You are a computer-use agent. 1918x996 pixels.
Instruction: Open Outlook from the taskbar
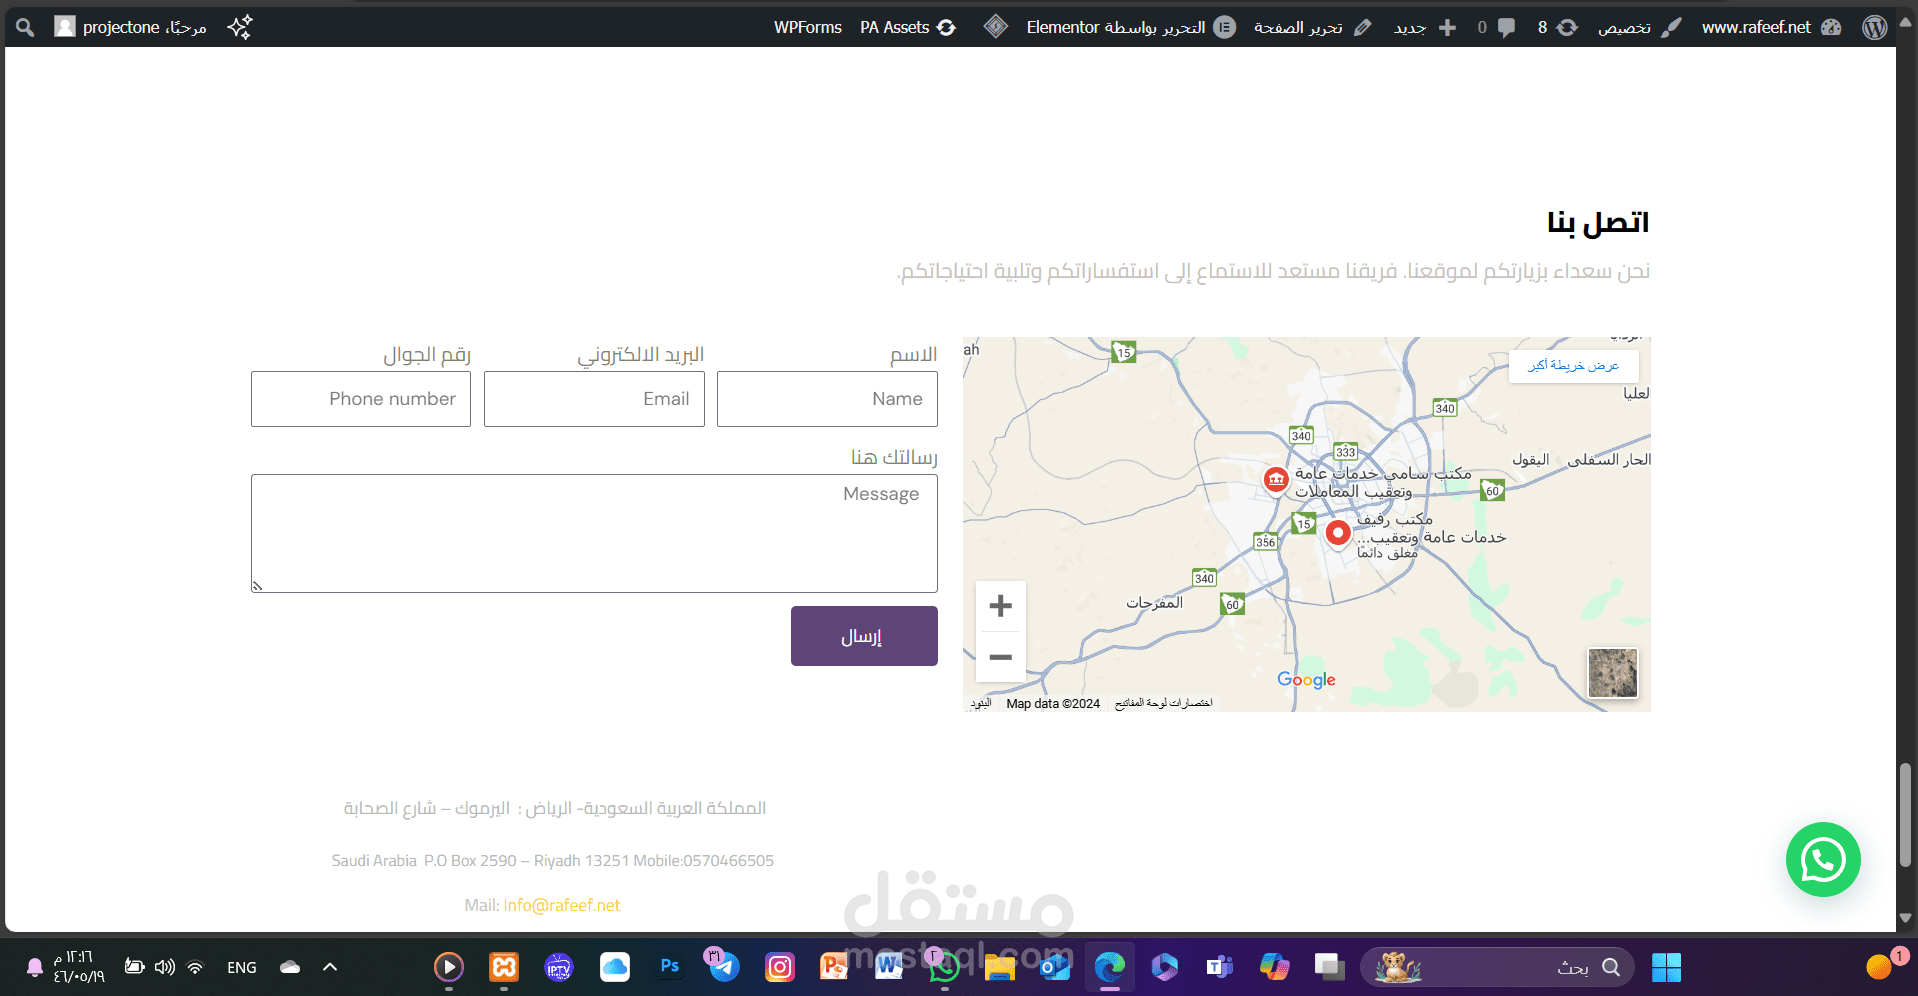coord(1054,967)
